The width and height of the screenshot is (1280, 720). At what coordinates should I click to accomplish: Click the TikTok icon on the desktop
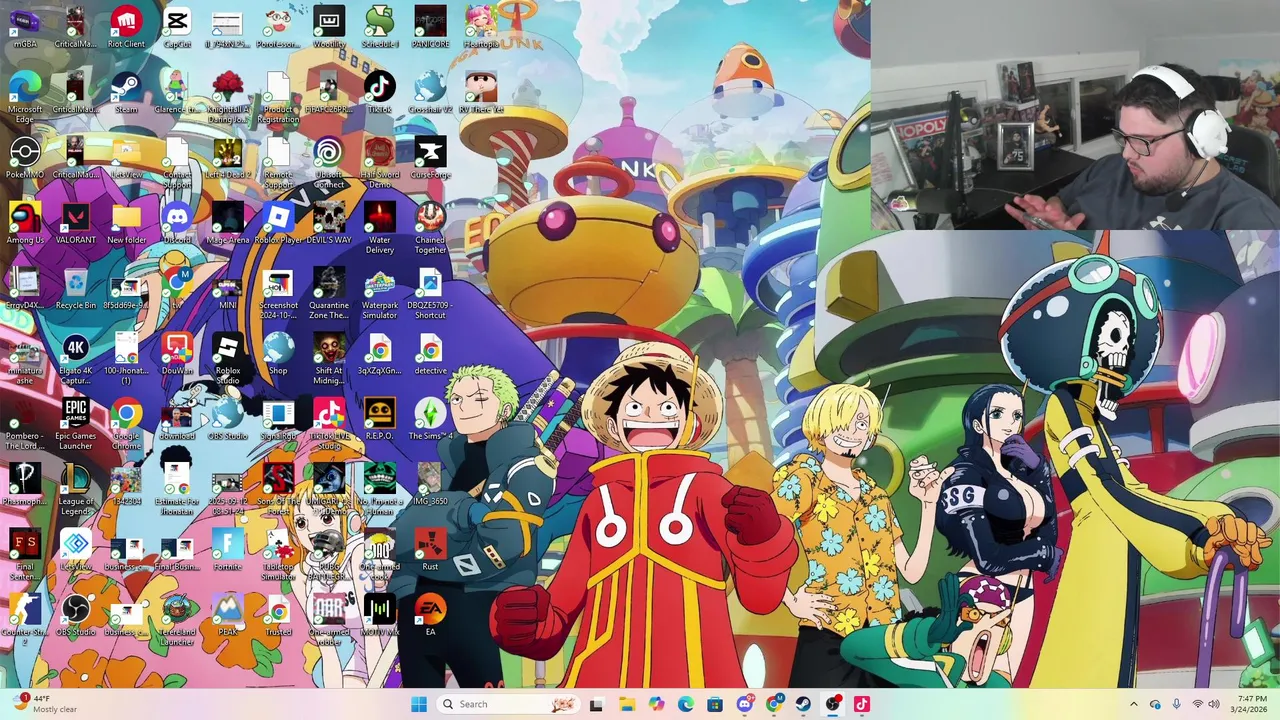[379, 92]
